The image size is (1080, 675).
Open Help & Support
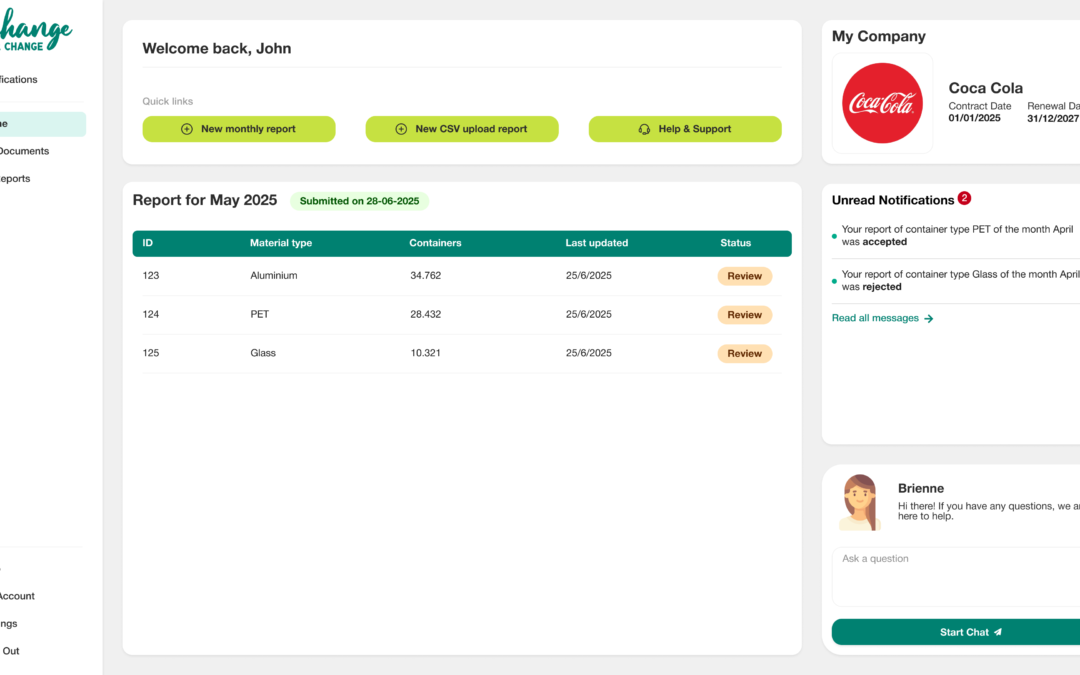tap(685, 129)
